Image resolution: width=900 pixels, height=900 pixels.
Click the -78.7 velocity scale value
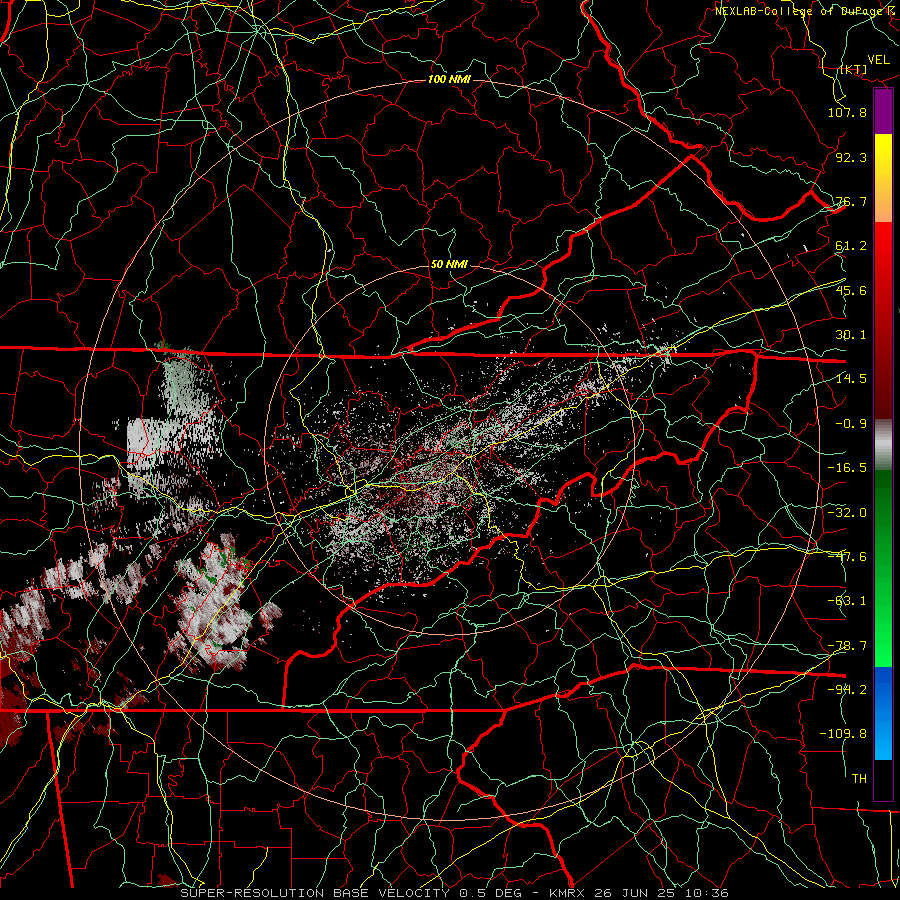tap(847, 646)
